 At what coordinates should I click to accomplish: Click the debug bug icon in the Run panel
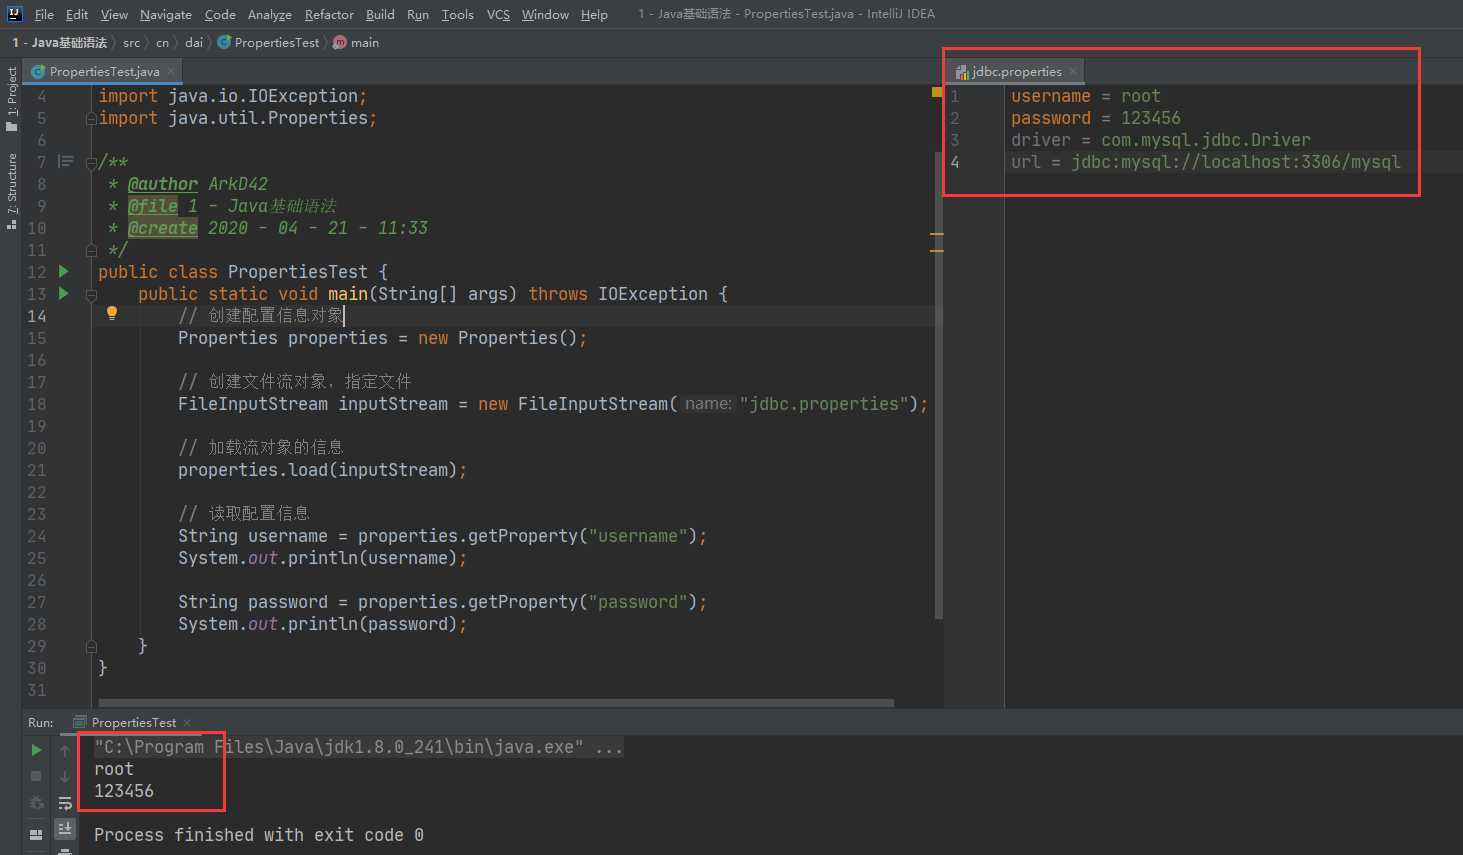(36, 803)
